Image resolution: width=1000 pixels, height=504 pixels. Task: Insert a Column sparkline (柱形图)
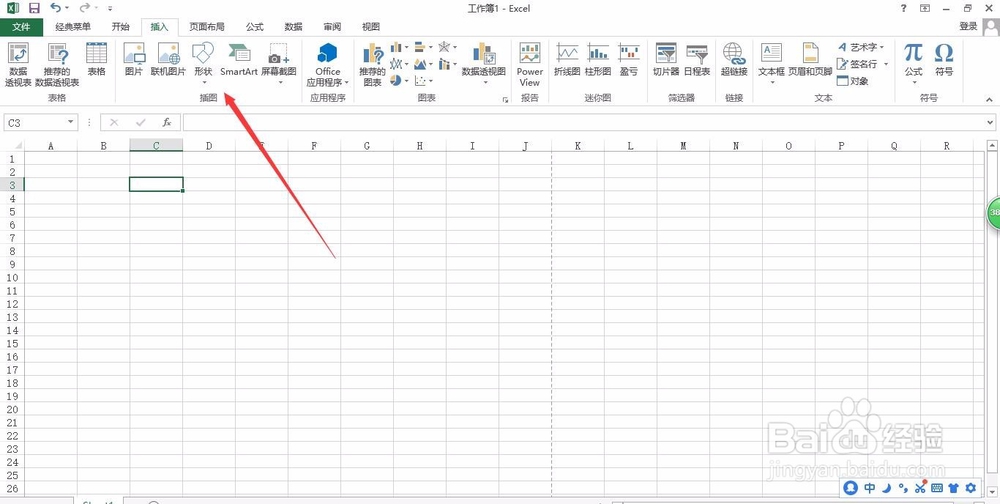[x=598, y=60]
